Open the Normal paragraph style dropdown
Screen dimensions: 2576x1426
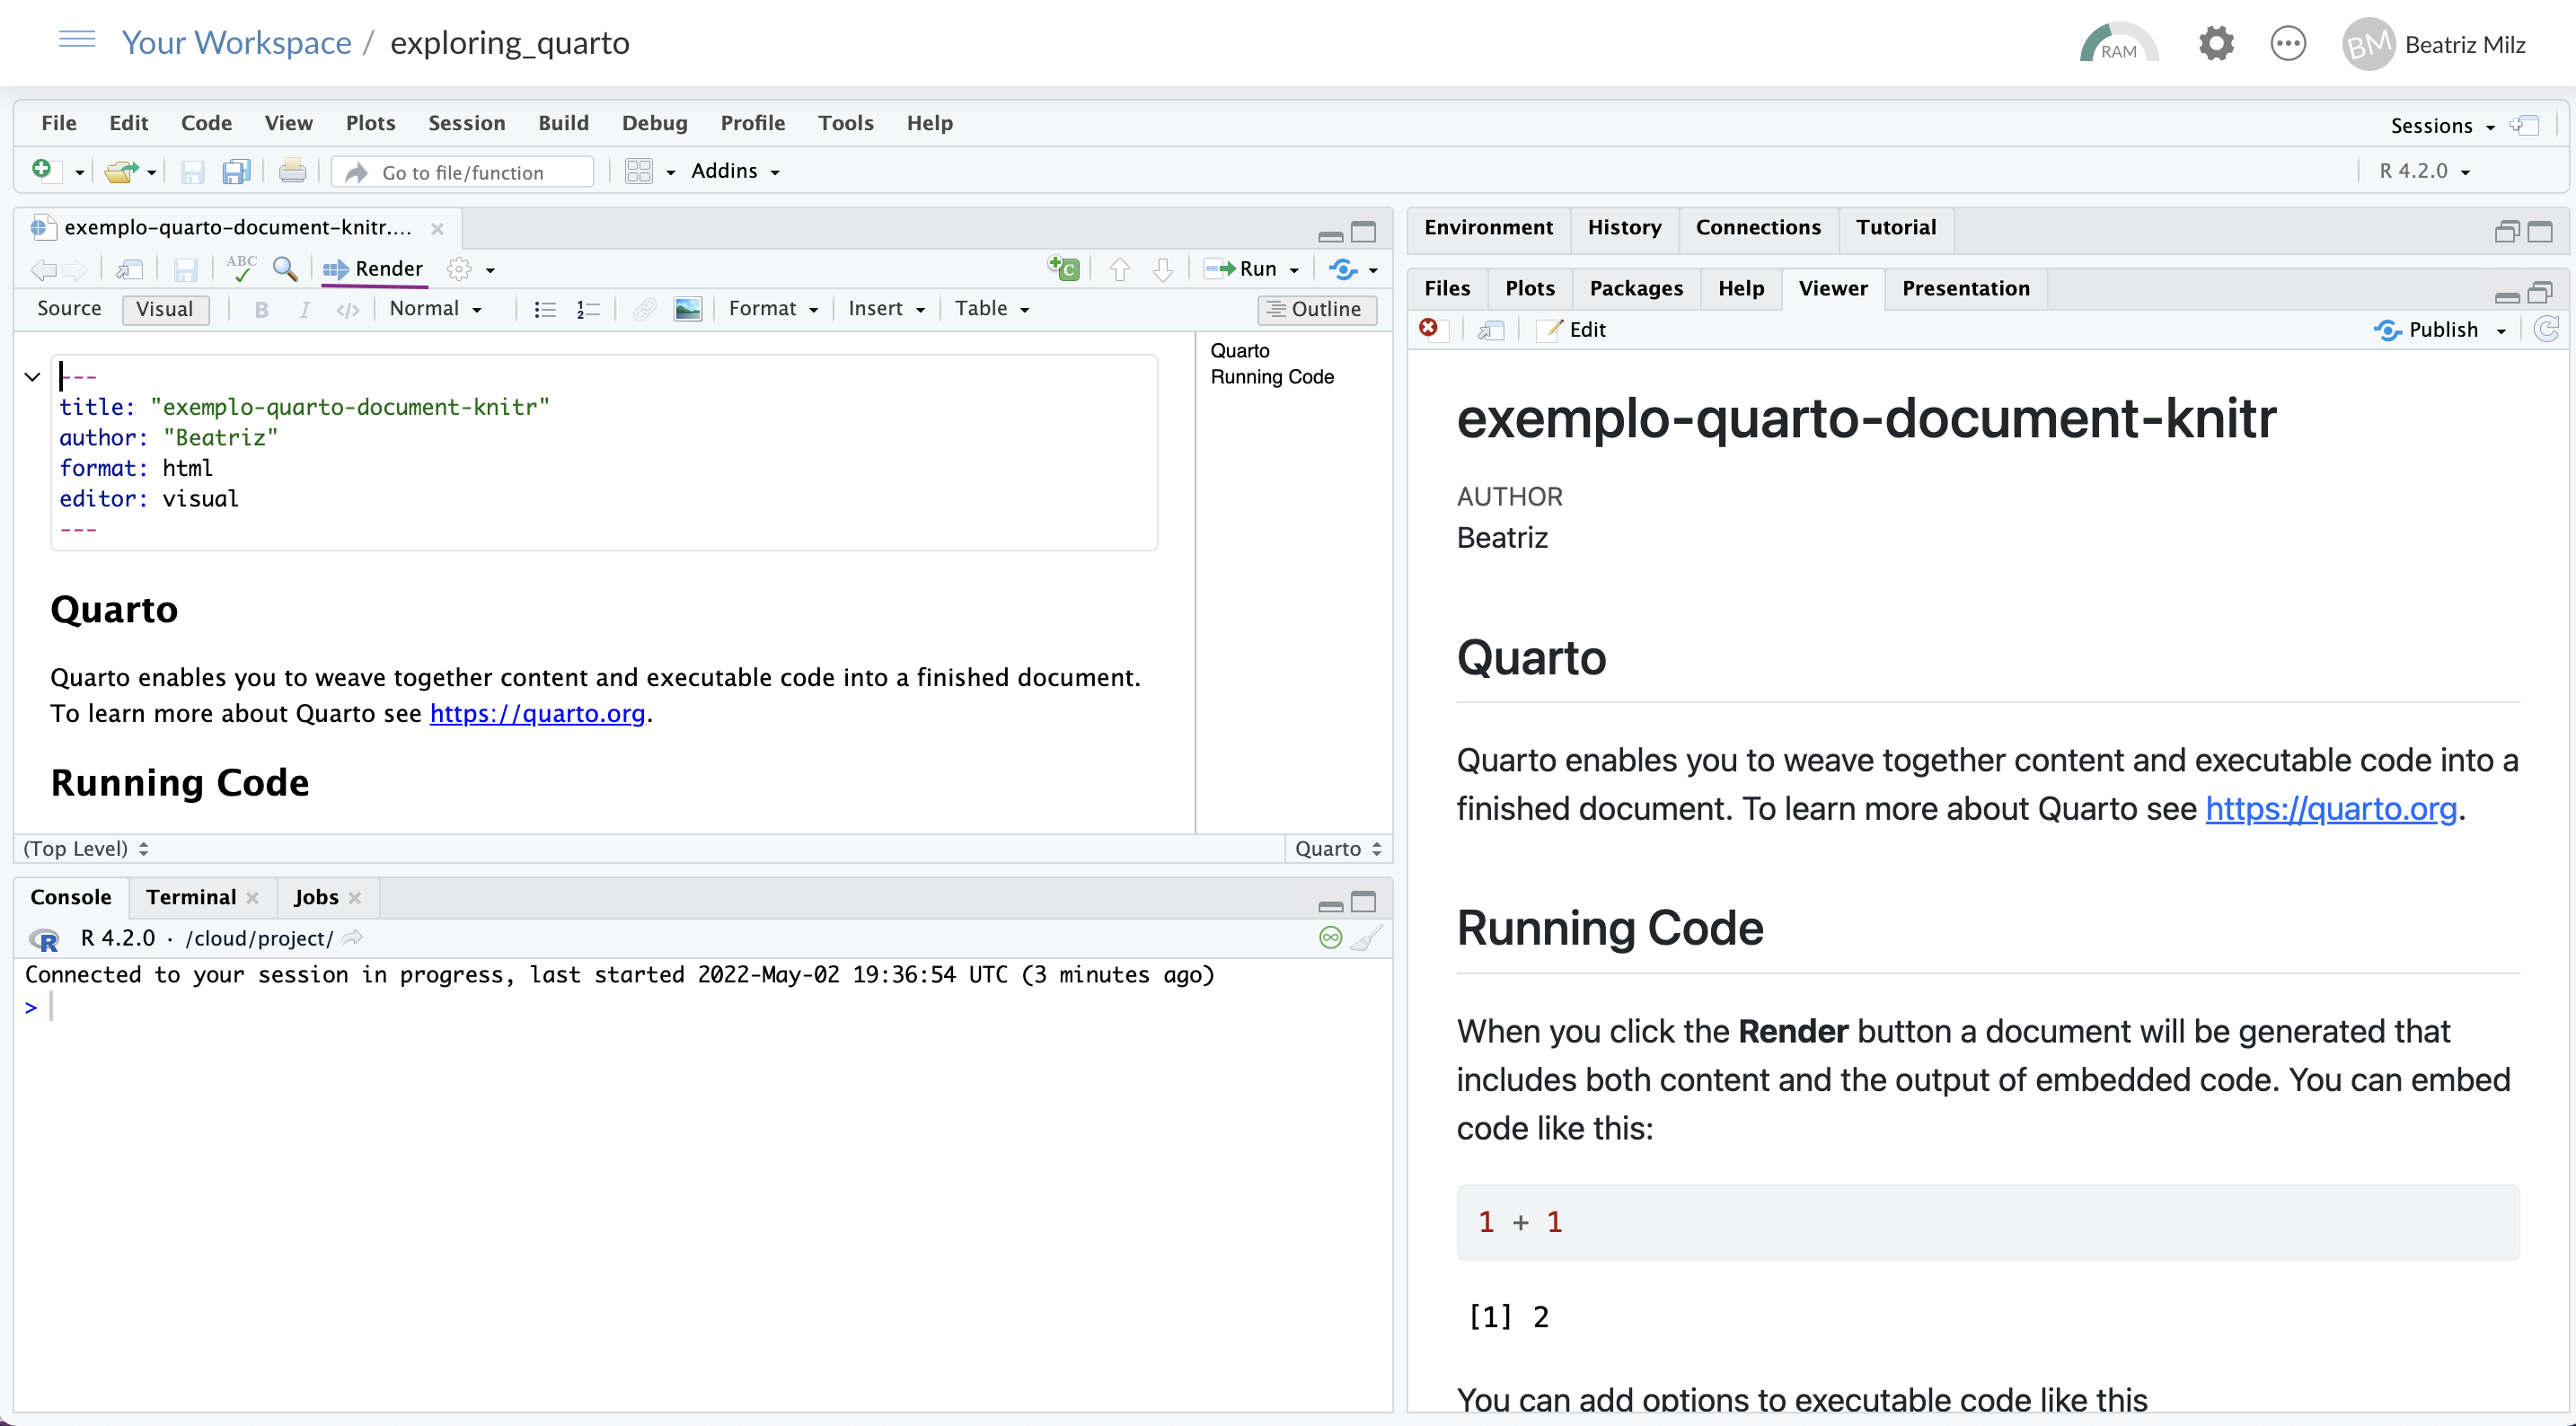[435, 308]
